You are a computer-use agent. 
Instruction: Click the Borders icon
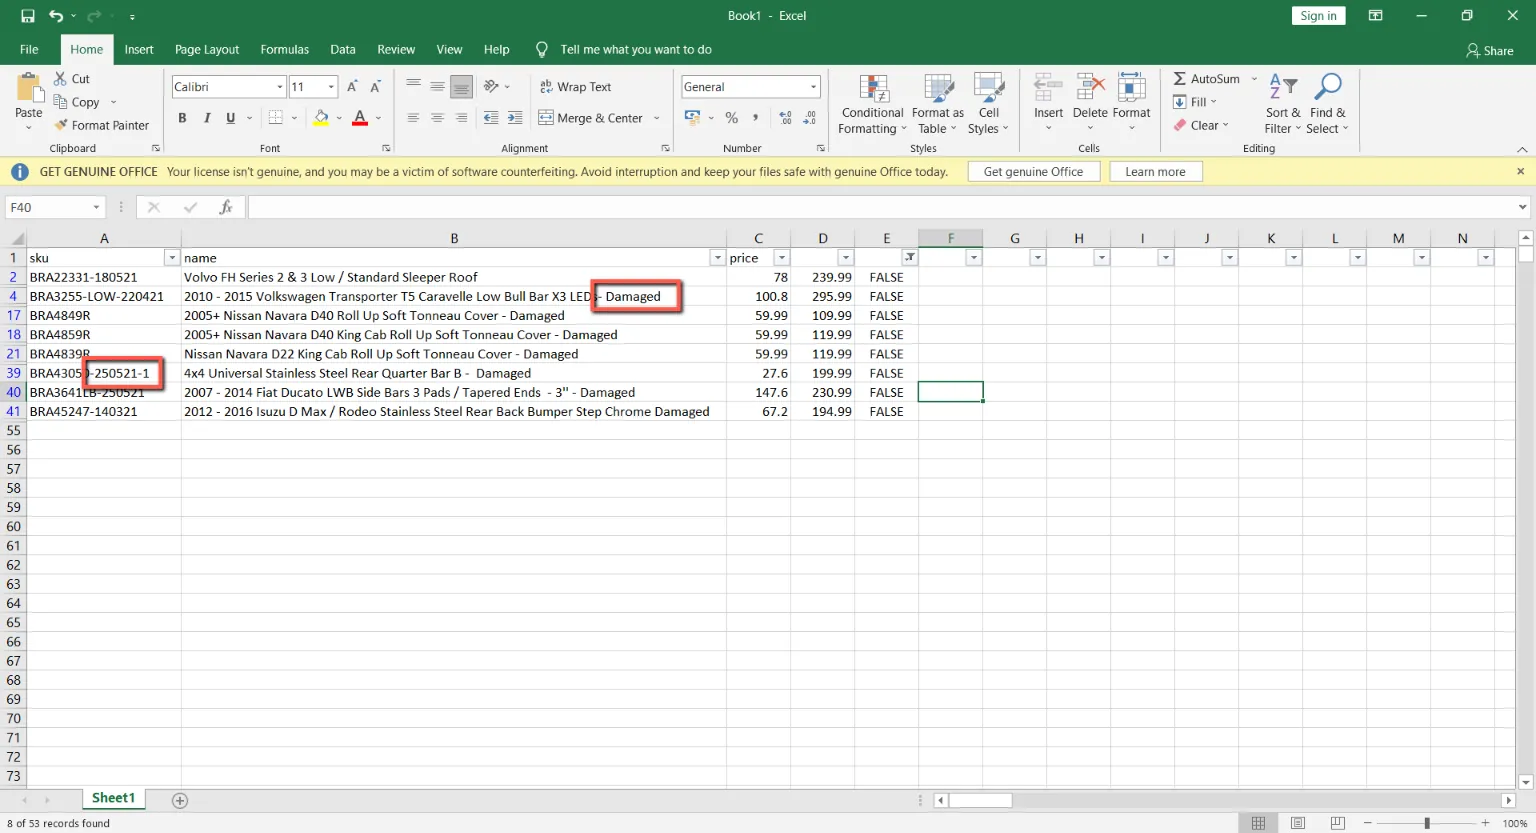coord(276,118)
